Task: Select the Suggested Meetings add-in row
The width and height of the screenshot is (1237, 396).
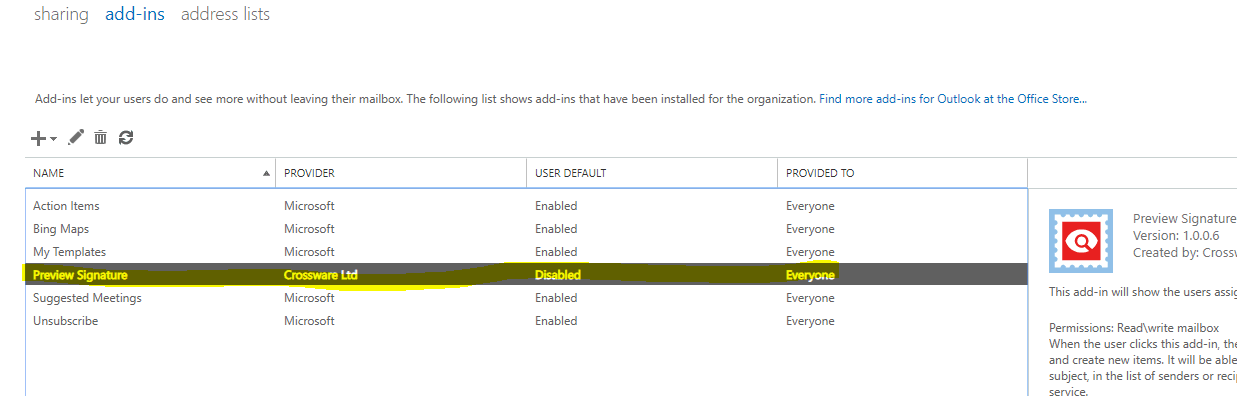Action: pos(526,298)
